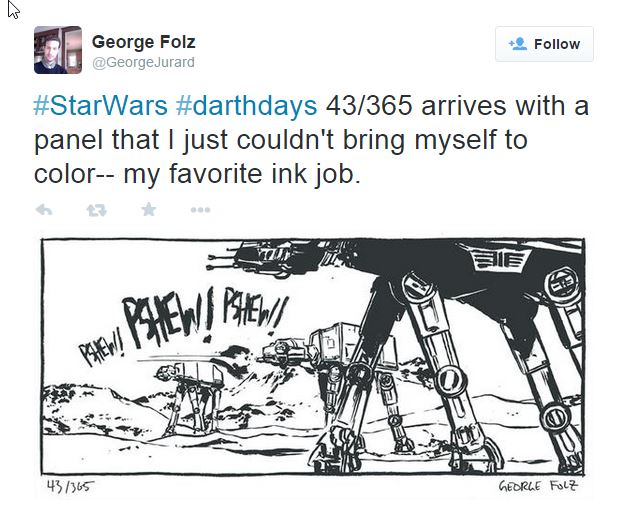This screenshot has width=617, height=513.
Task: Click the 43/365 text in the tweet
Action: (369, 106)
